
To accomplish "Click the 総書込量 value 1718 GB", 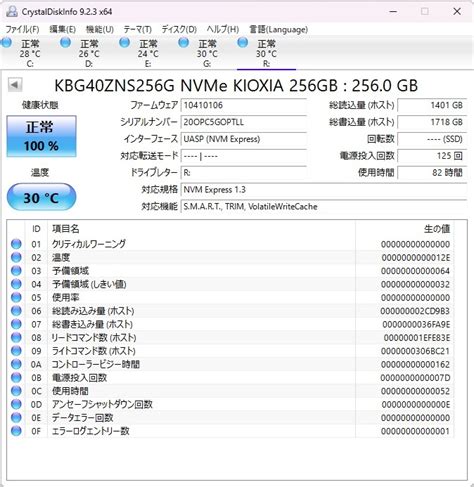I will point(432,122).
